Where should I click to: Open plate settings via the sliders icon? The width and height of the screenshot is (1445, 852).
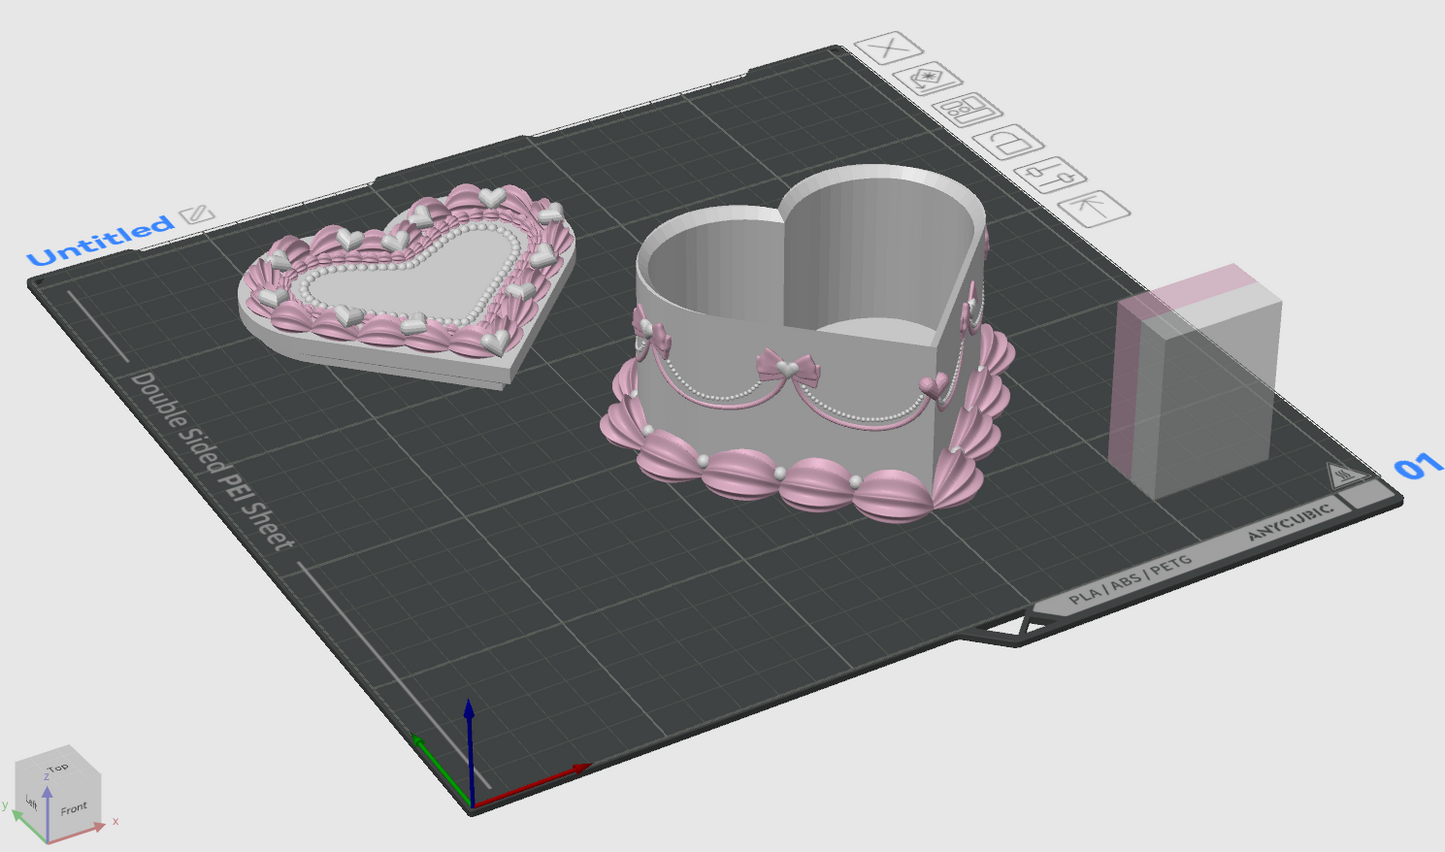[1050, 175]
